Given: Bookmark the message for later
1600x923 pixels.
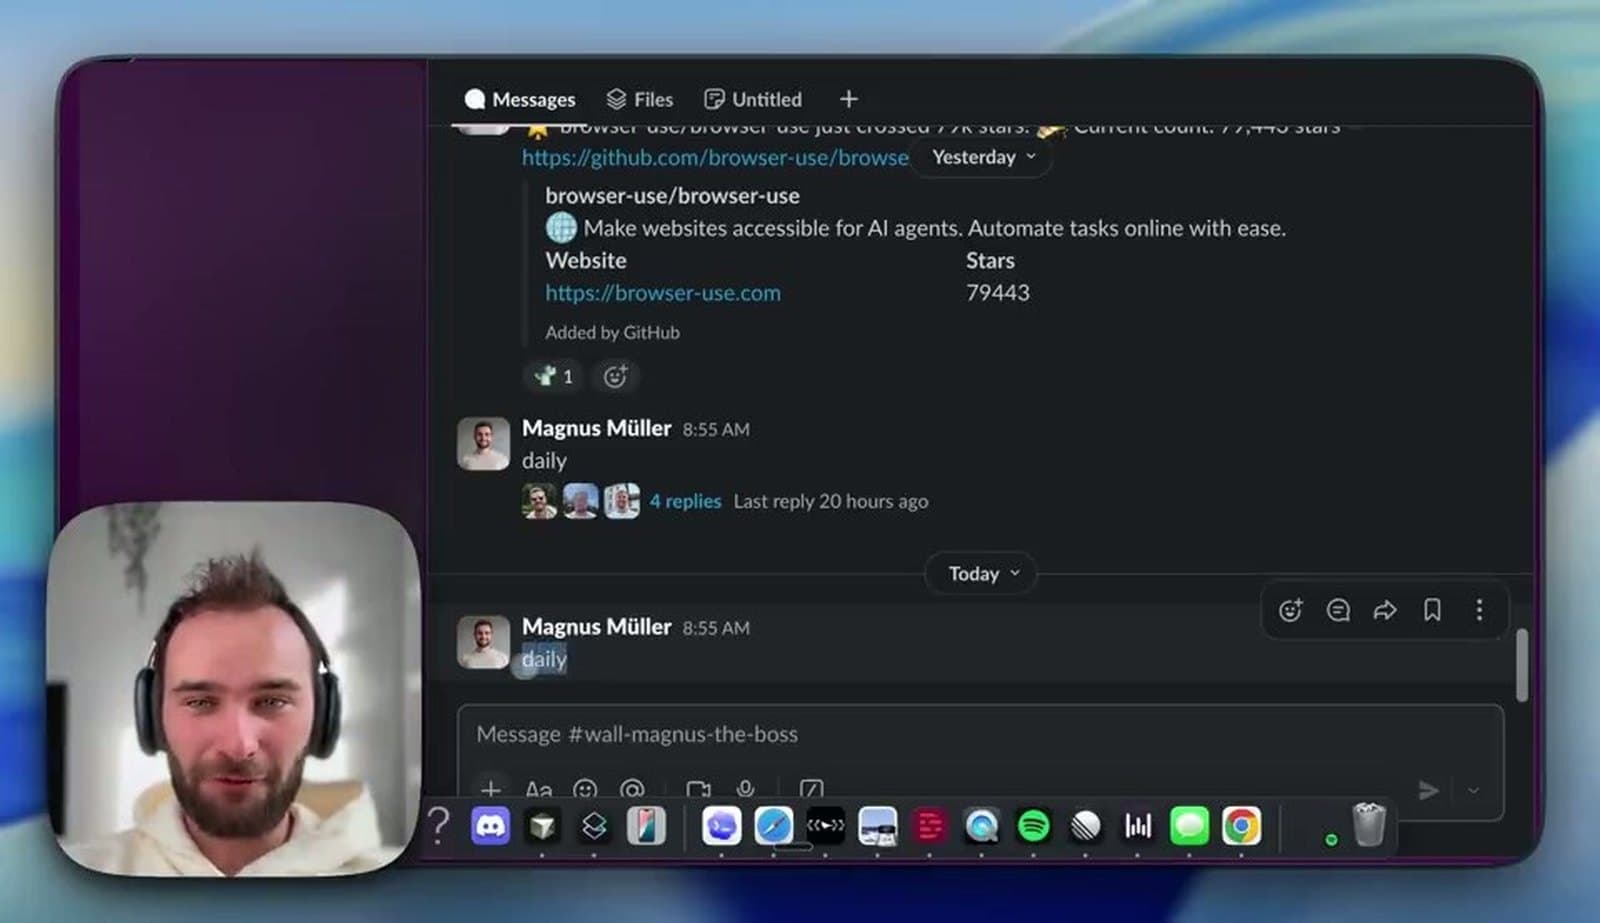Looking at the screenshot, I should click(x=1432, y=610).
